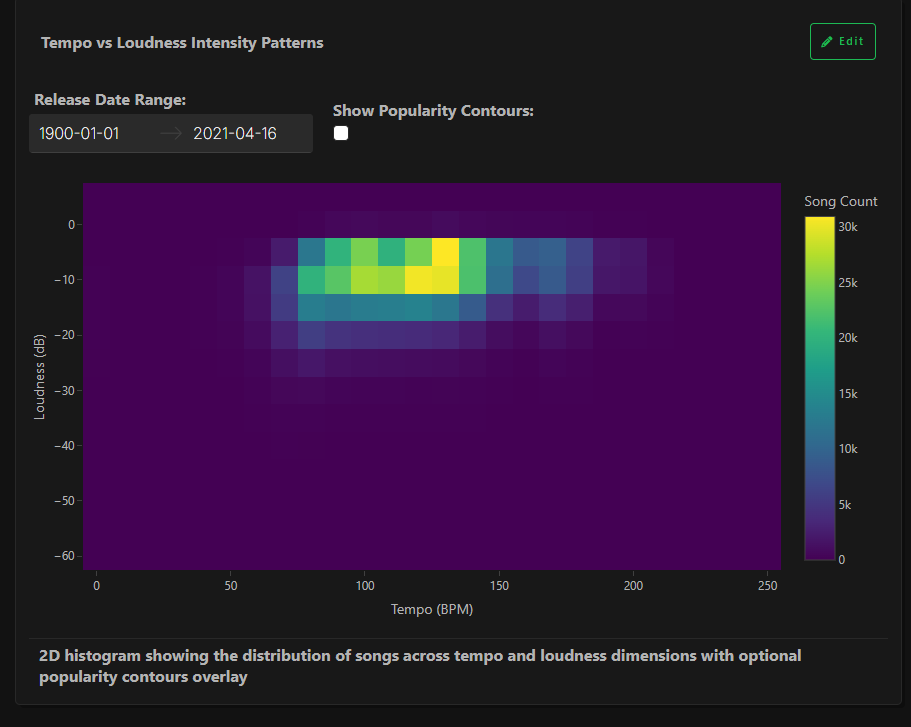
Task: Click the y-axis tick label −50
Action: [x=64, y=501]
